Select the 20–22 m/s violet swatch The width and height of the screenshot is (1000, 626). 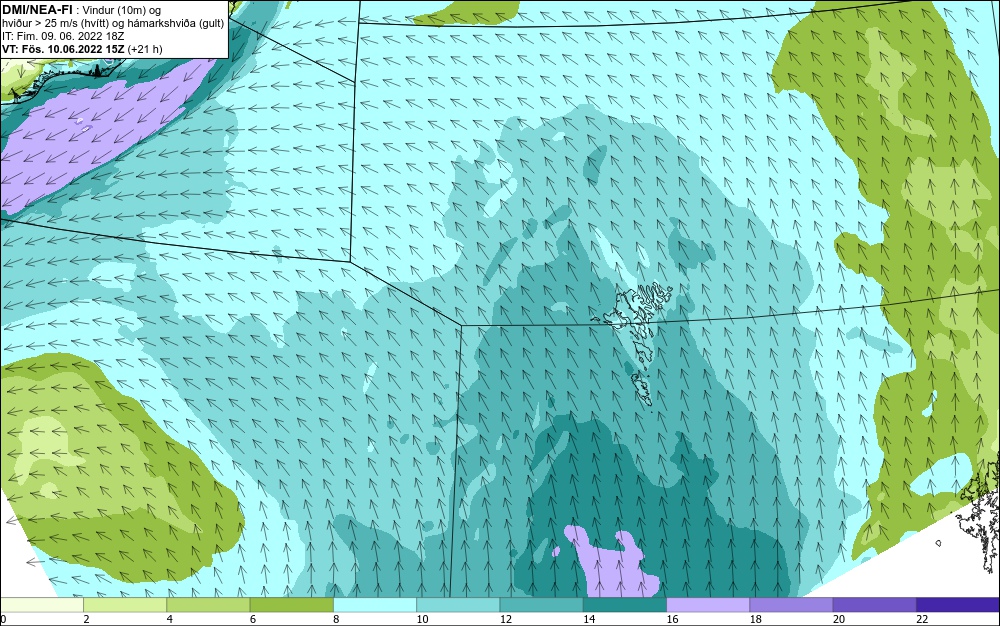tap(874, 605)
